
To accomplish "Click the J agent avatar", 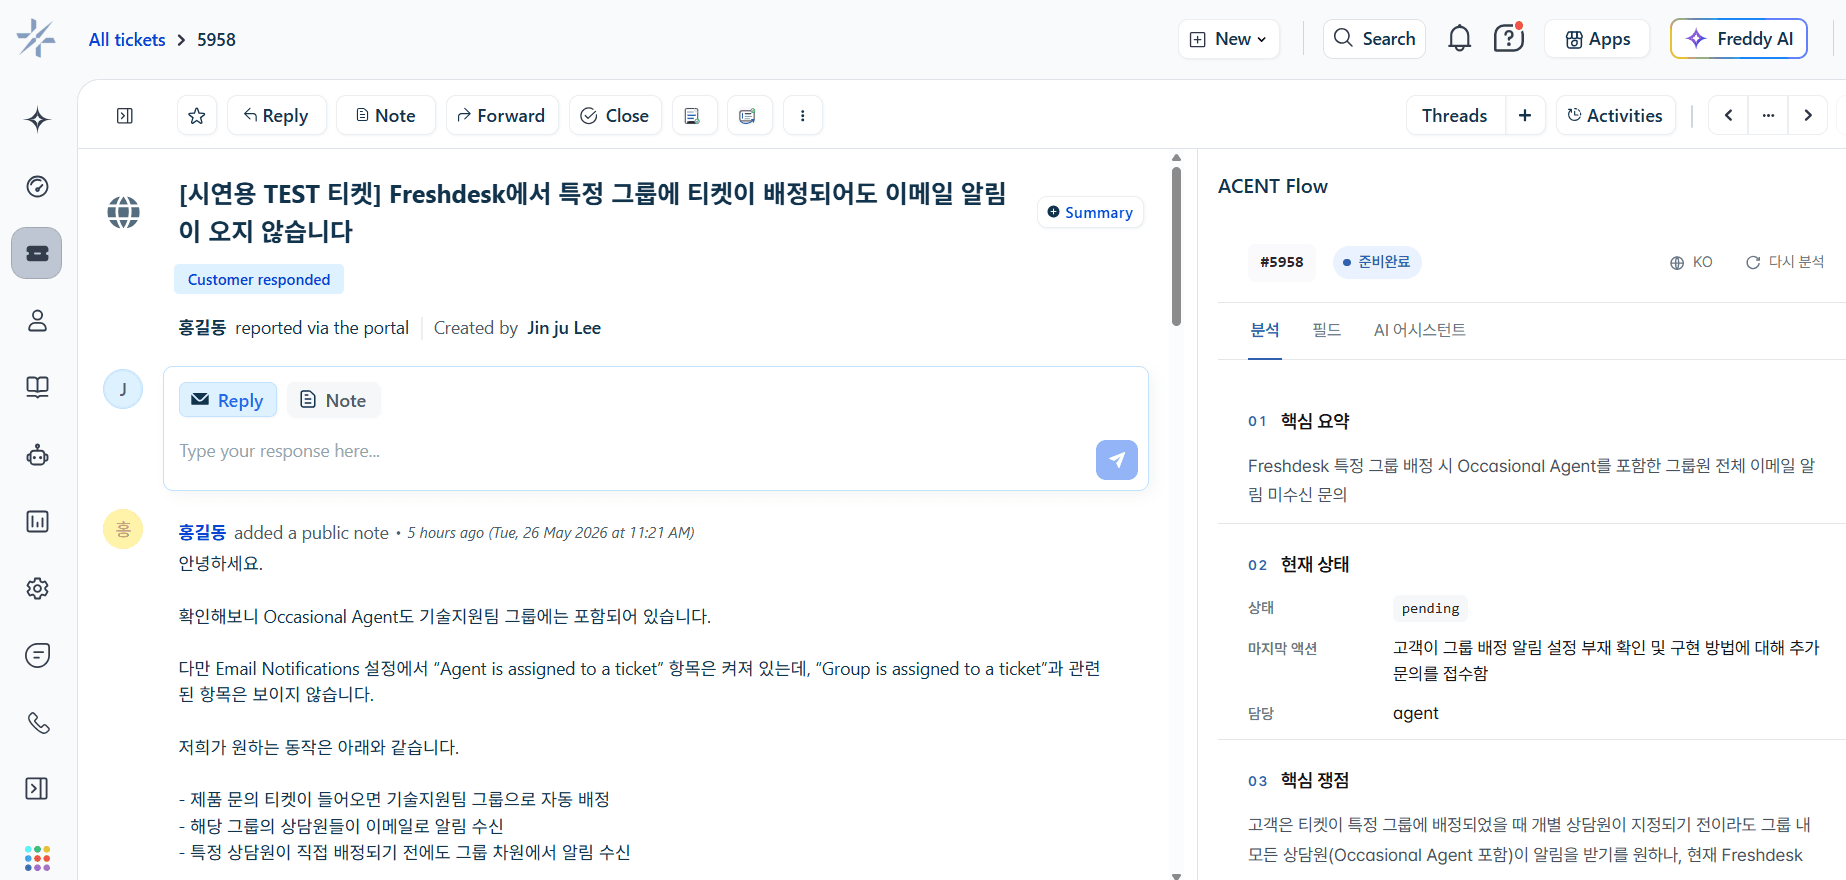I will click(x=123, y=389).
